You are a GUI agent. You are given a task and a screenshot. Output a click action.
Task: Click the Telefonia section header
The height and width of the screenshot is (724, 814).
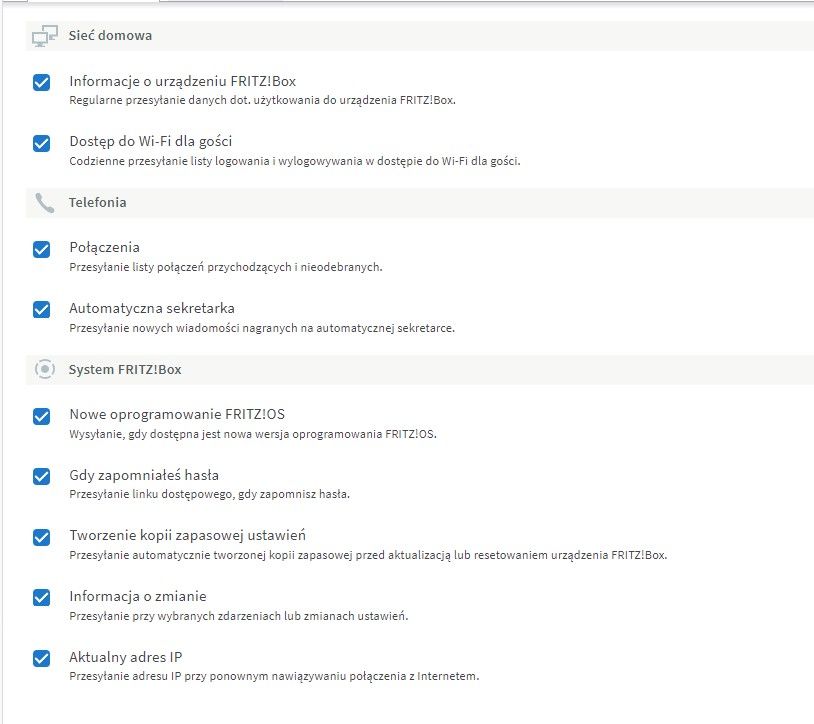419,203
